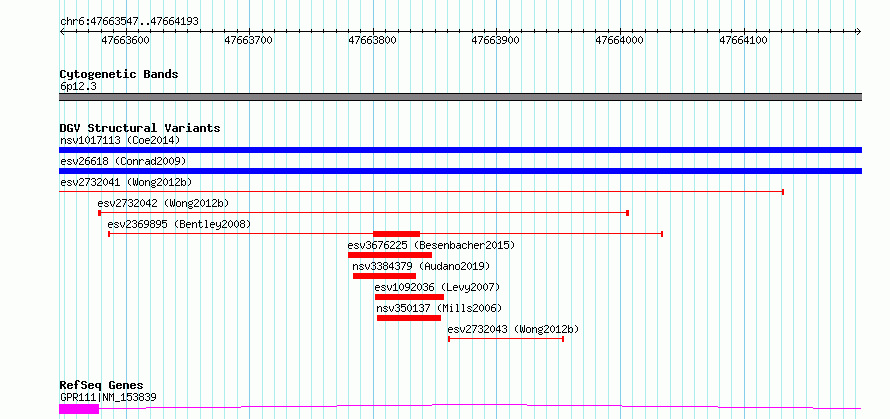Click the ruler's left arrow end
Viewport: 890px width, 419px height.
click(62, 32)
